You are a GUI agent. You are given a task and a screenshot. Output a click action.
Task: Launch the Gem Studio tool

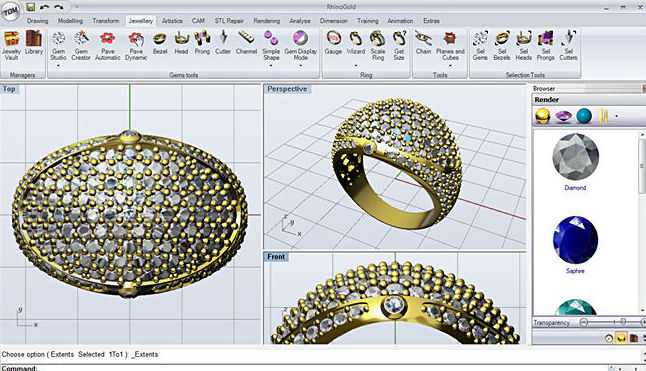coord(59,46)
